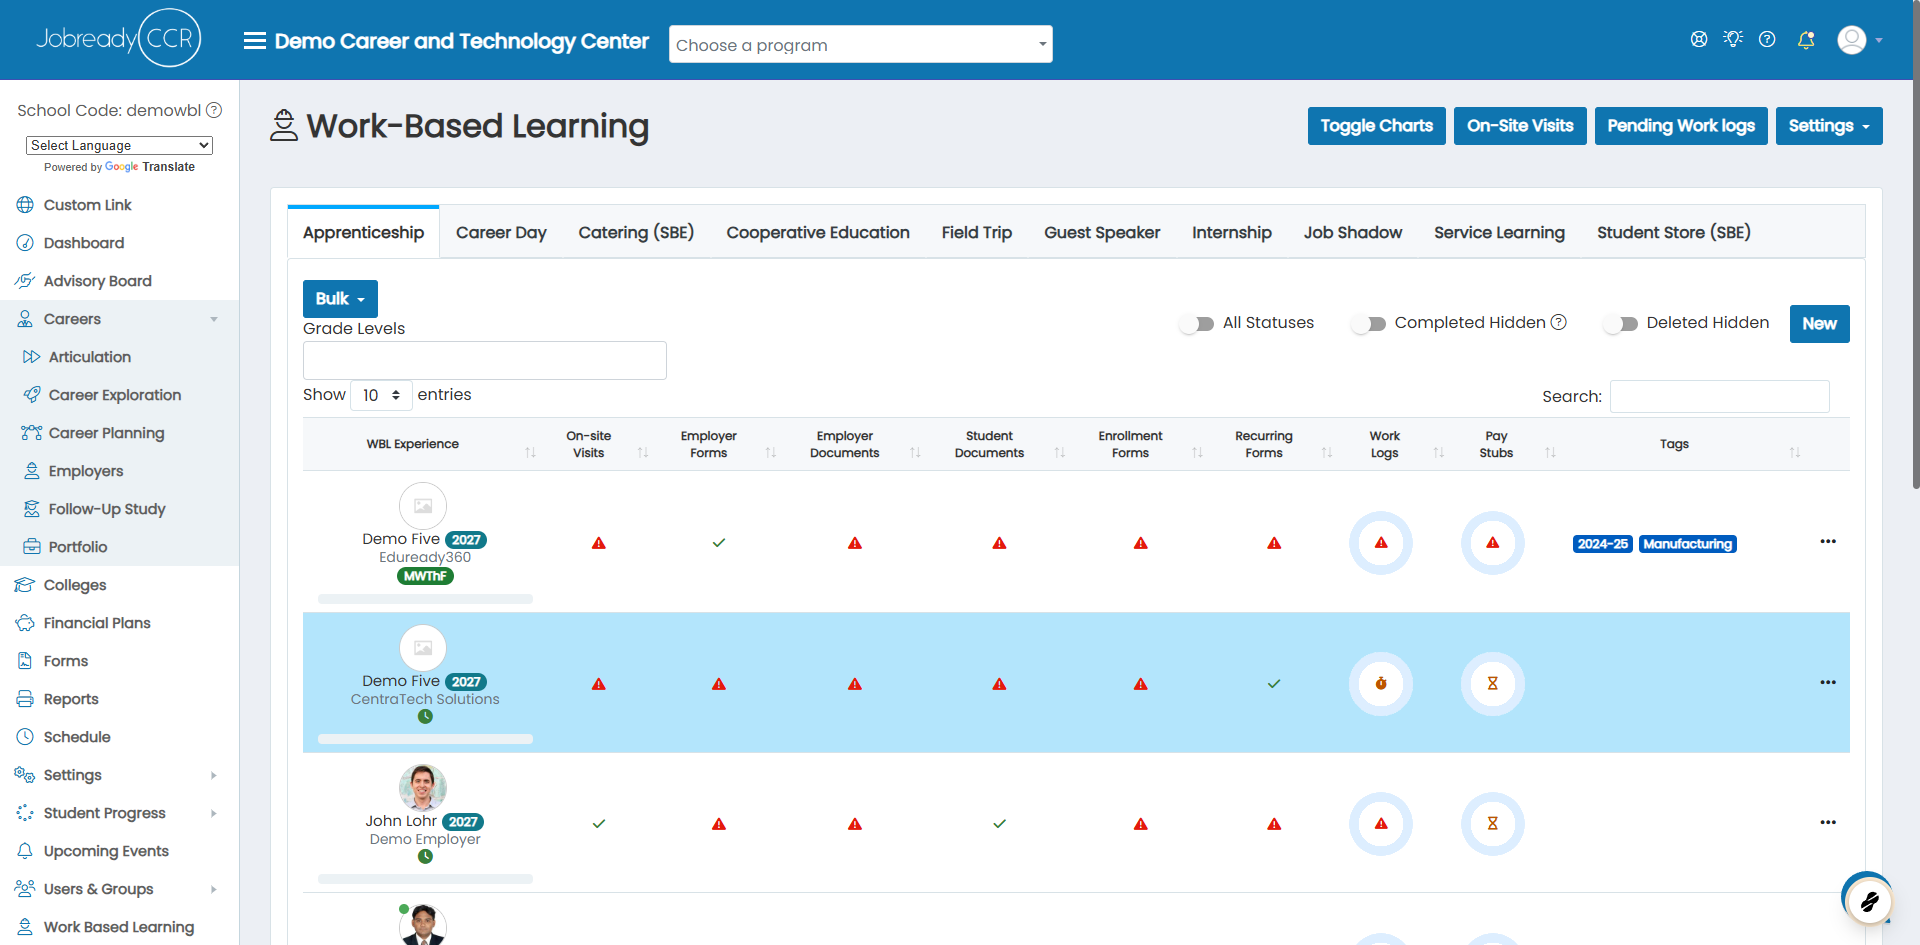Expand the Bulk actions dropdown
The width and height of the screenshot is (1920, 945).
tap(340, 299)
